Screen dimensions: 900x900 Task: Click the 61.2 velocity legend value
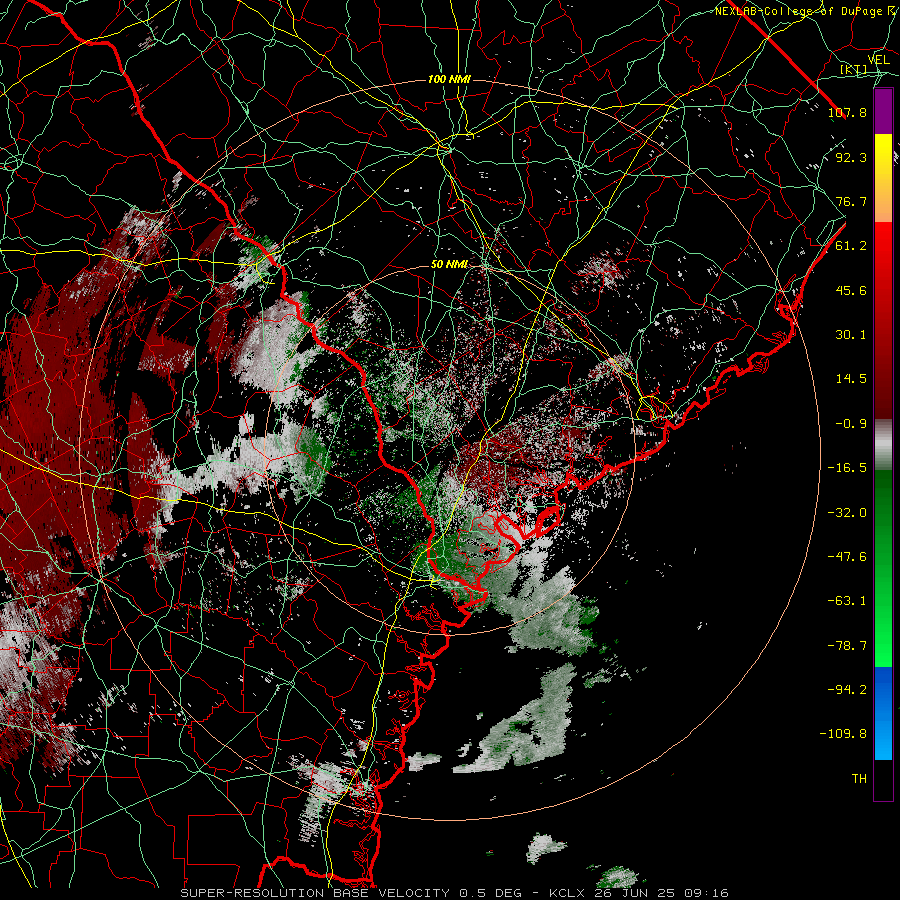[x=851, y=246]
